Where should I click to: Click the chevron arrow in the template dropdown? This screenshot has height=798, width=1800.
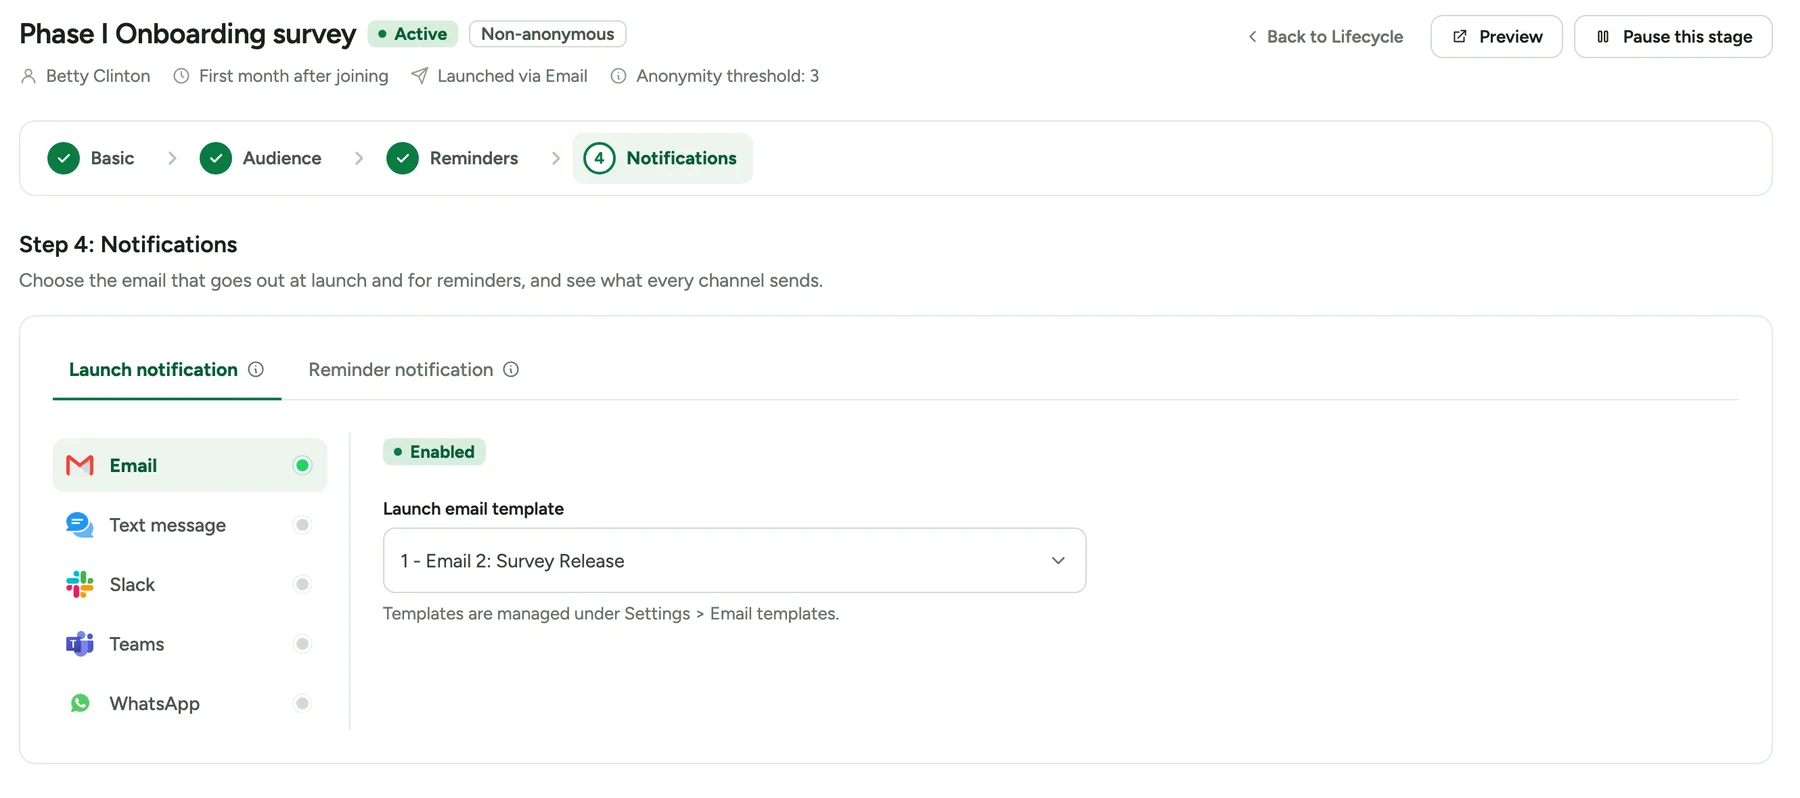(x=1058, y=560)
